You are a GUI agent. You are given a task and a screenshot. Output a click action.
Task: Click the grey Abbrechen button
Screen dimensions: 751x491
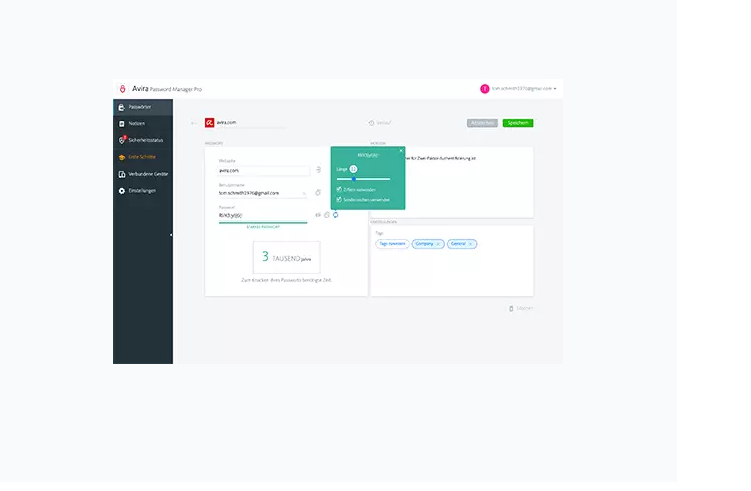pyautogui.click(x=482, y=123)
